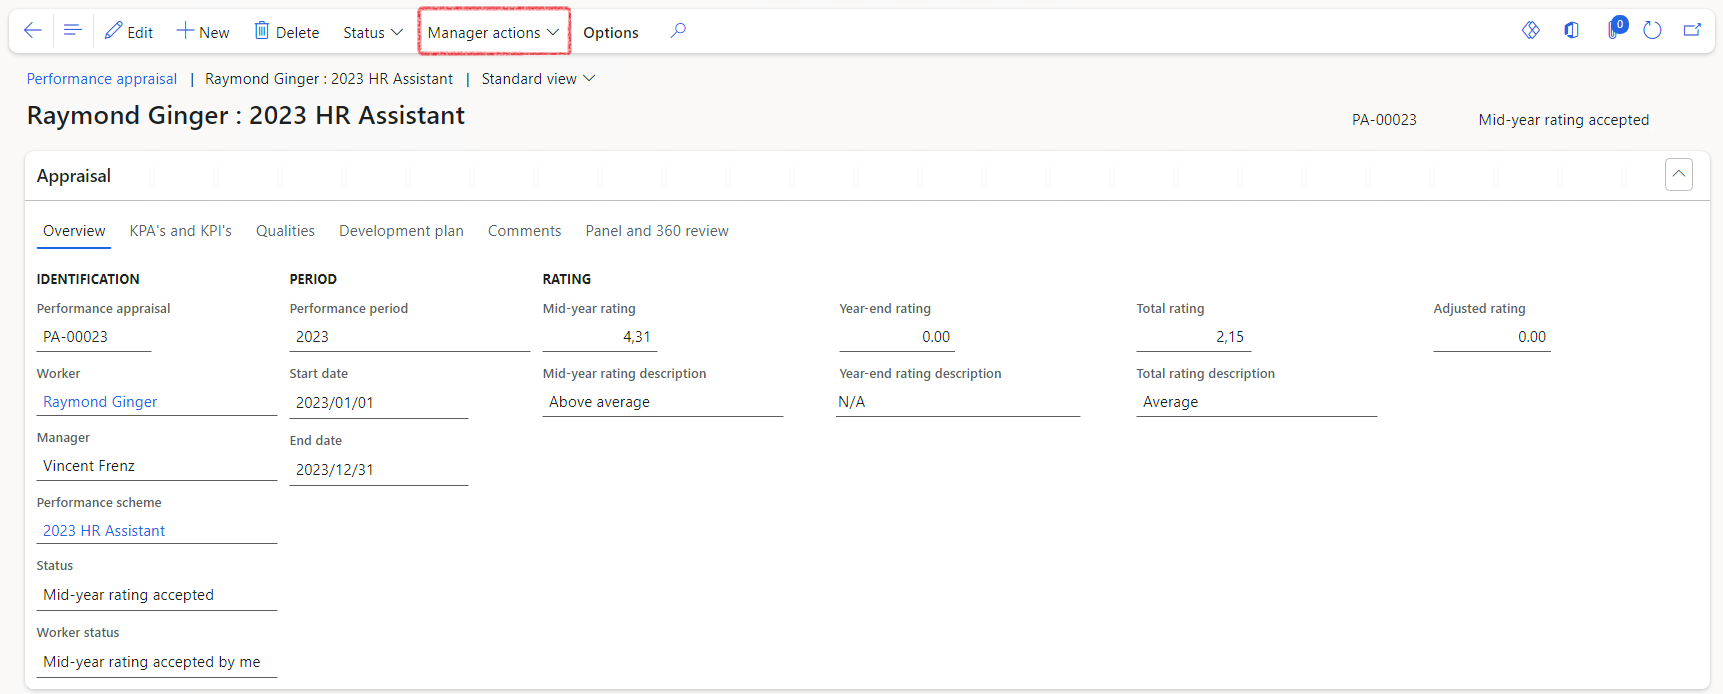1723x694 pixels.
Task: Click the search magnifier icon
Action: point(678,31)
